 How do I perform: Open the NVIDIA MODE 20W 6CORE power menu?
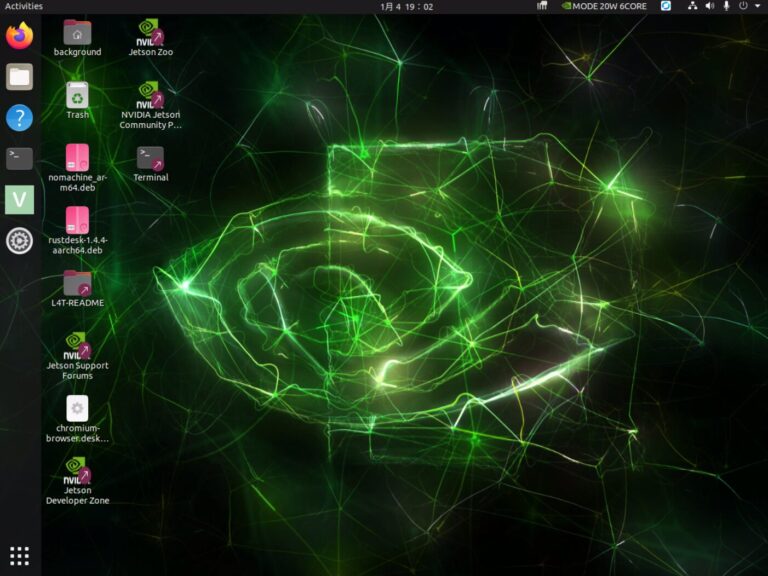603,6
